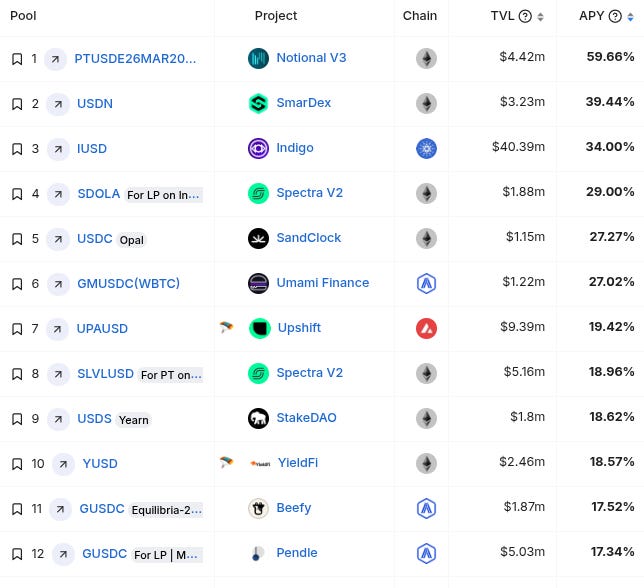The image size is (644, 588).
Task: Open Pendle project page
Action: tap(297, 553)
